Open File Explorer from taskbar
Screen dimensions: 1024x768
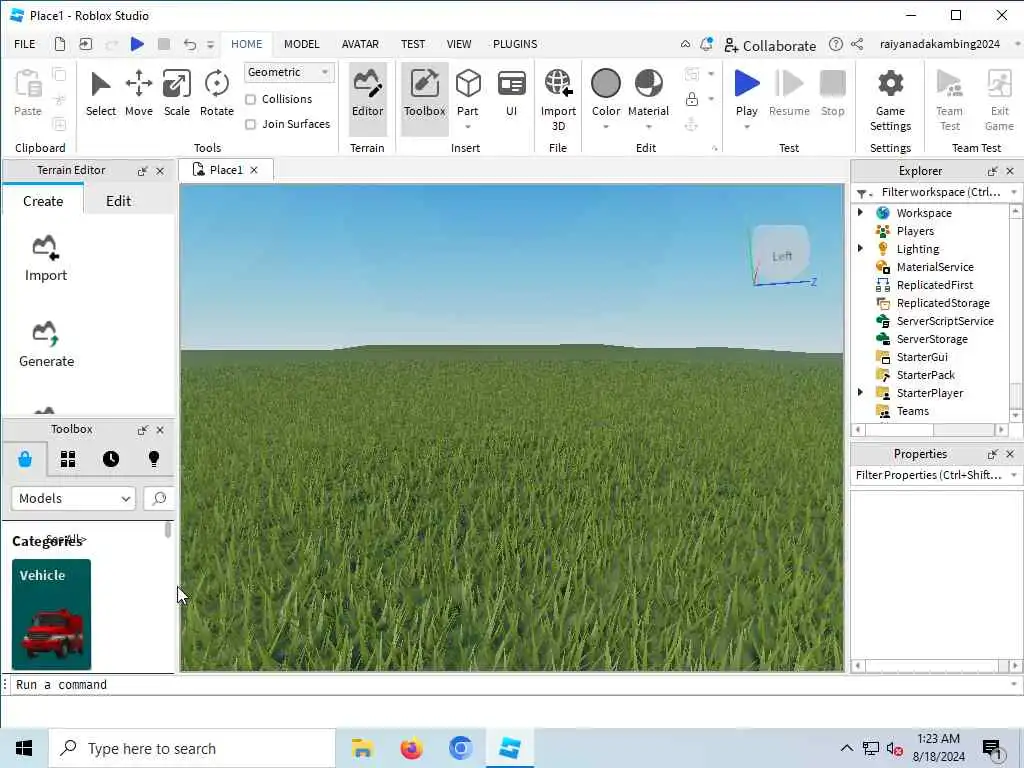coord(361,748)
